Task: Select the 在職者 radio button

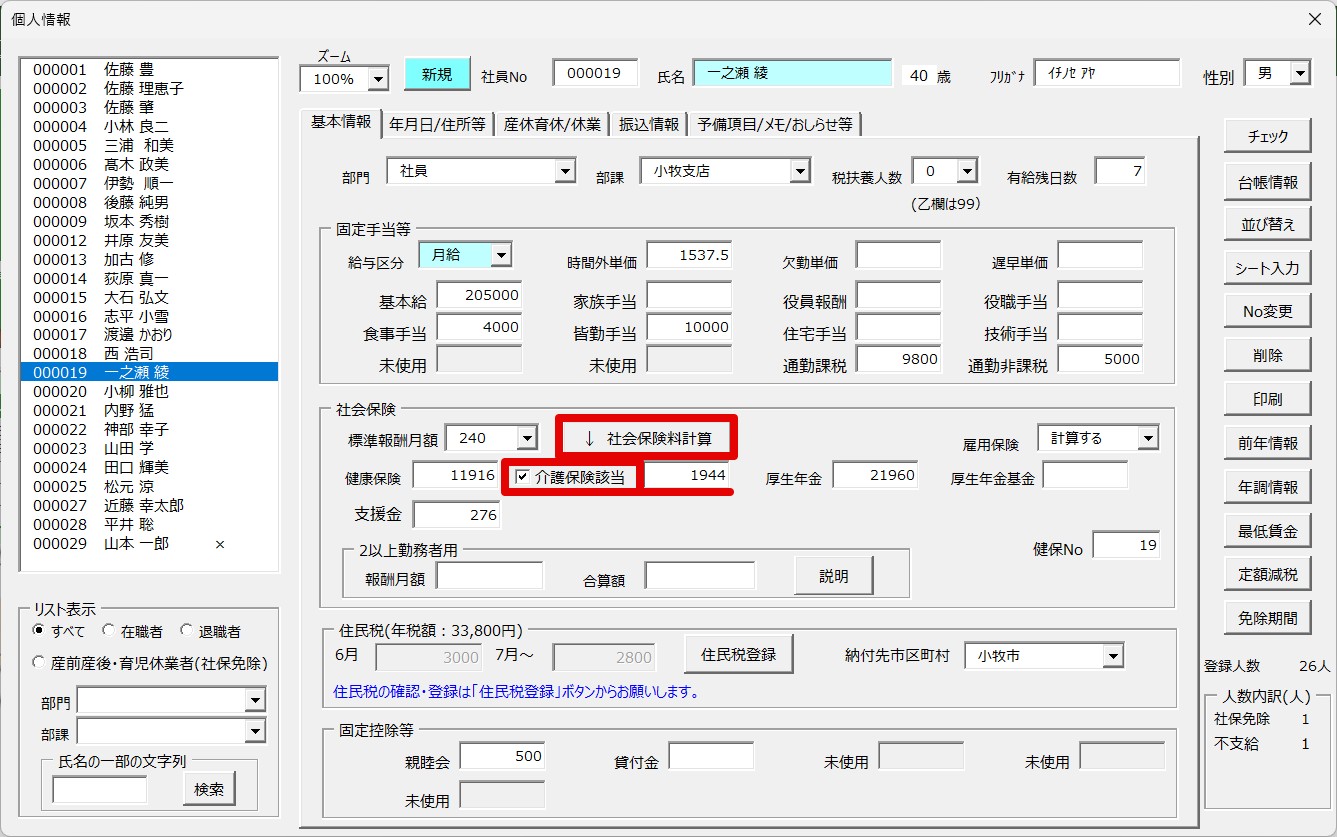Action: [x=107, y=631]
